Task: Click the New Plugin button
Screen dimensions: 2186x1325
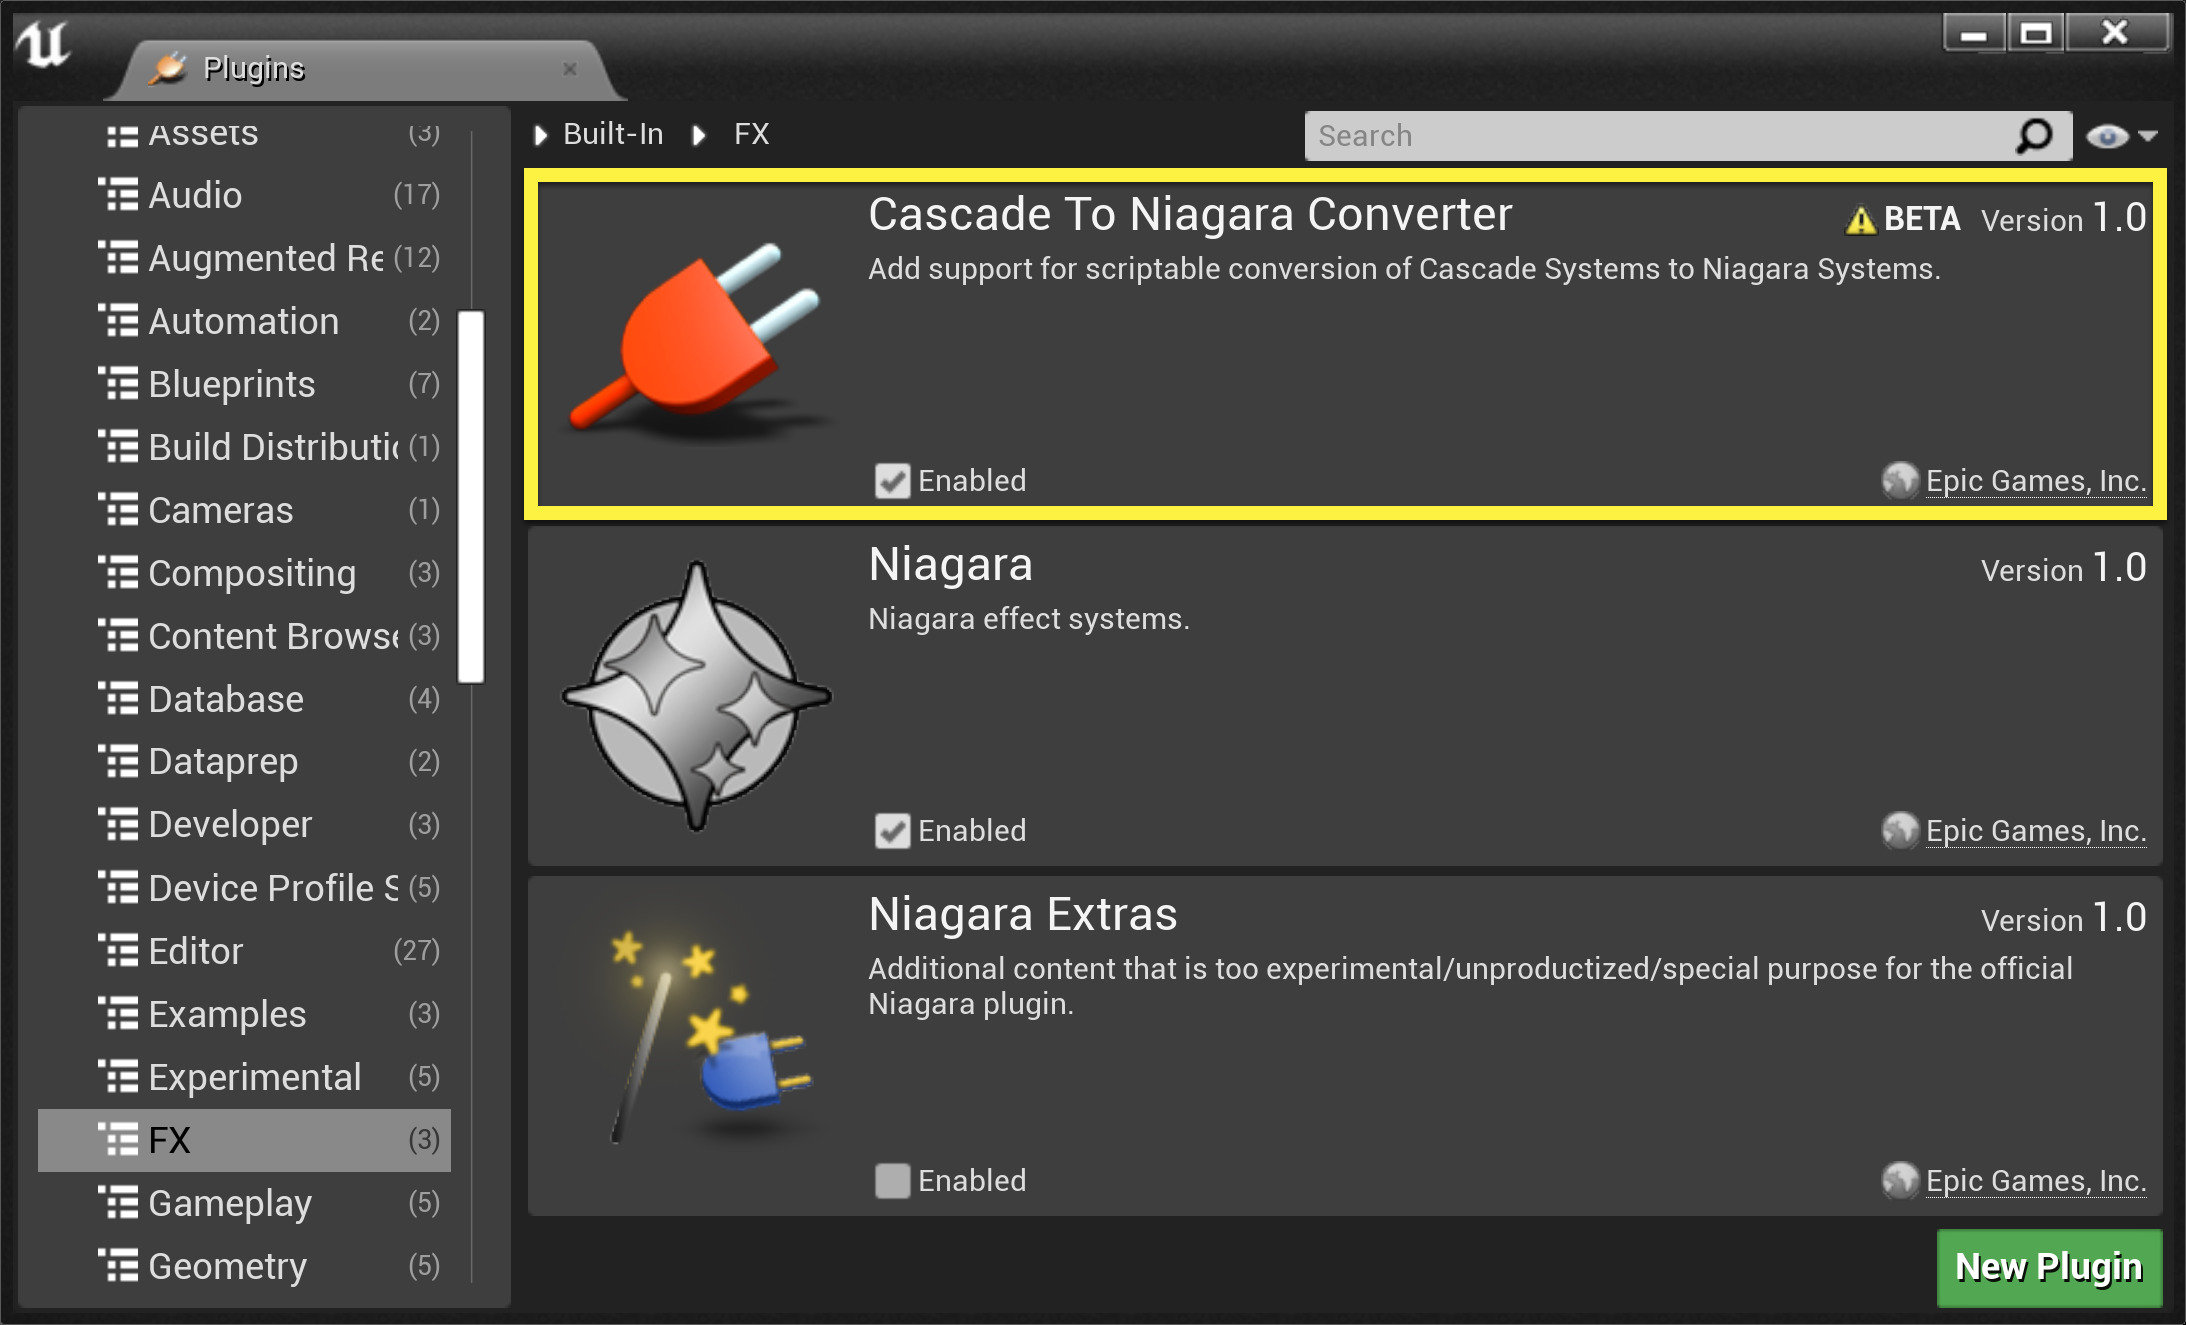Action: click(x=2049, y=1268)
